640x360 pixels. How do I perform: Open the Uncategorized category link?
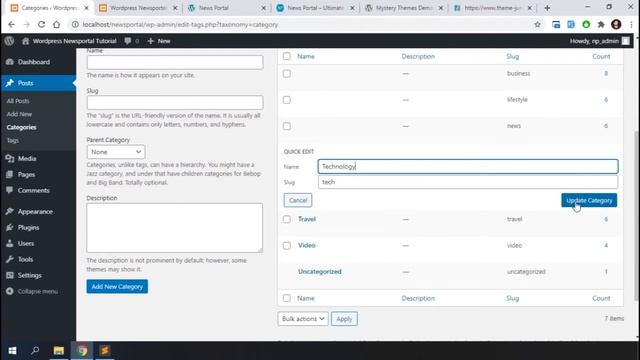[320, 272]
